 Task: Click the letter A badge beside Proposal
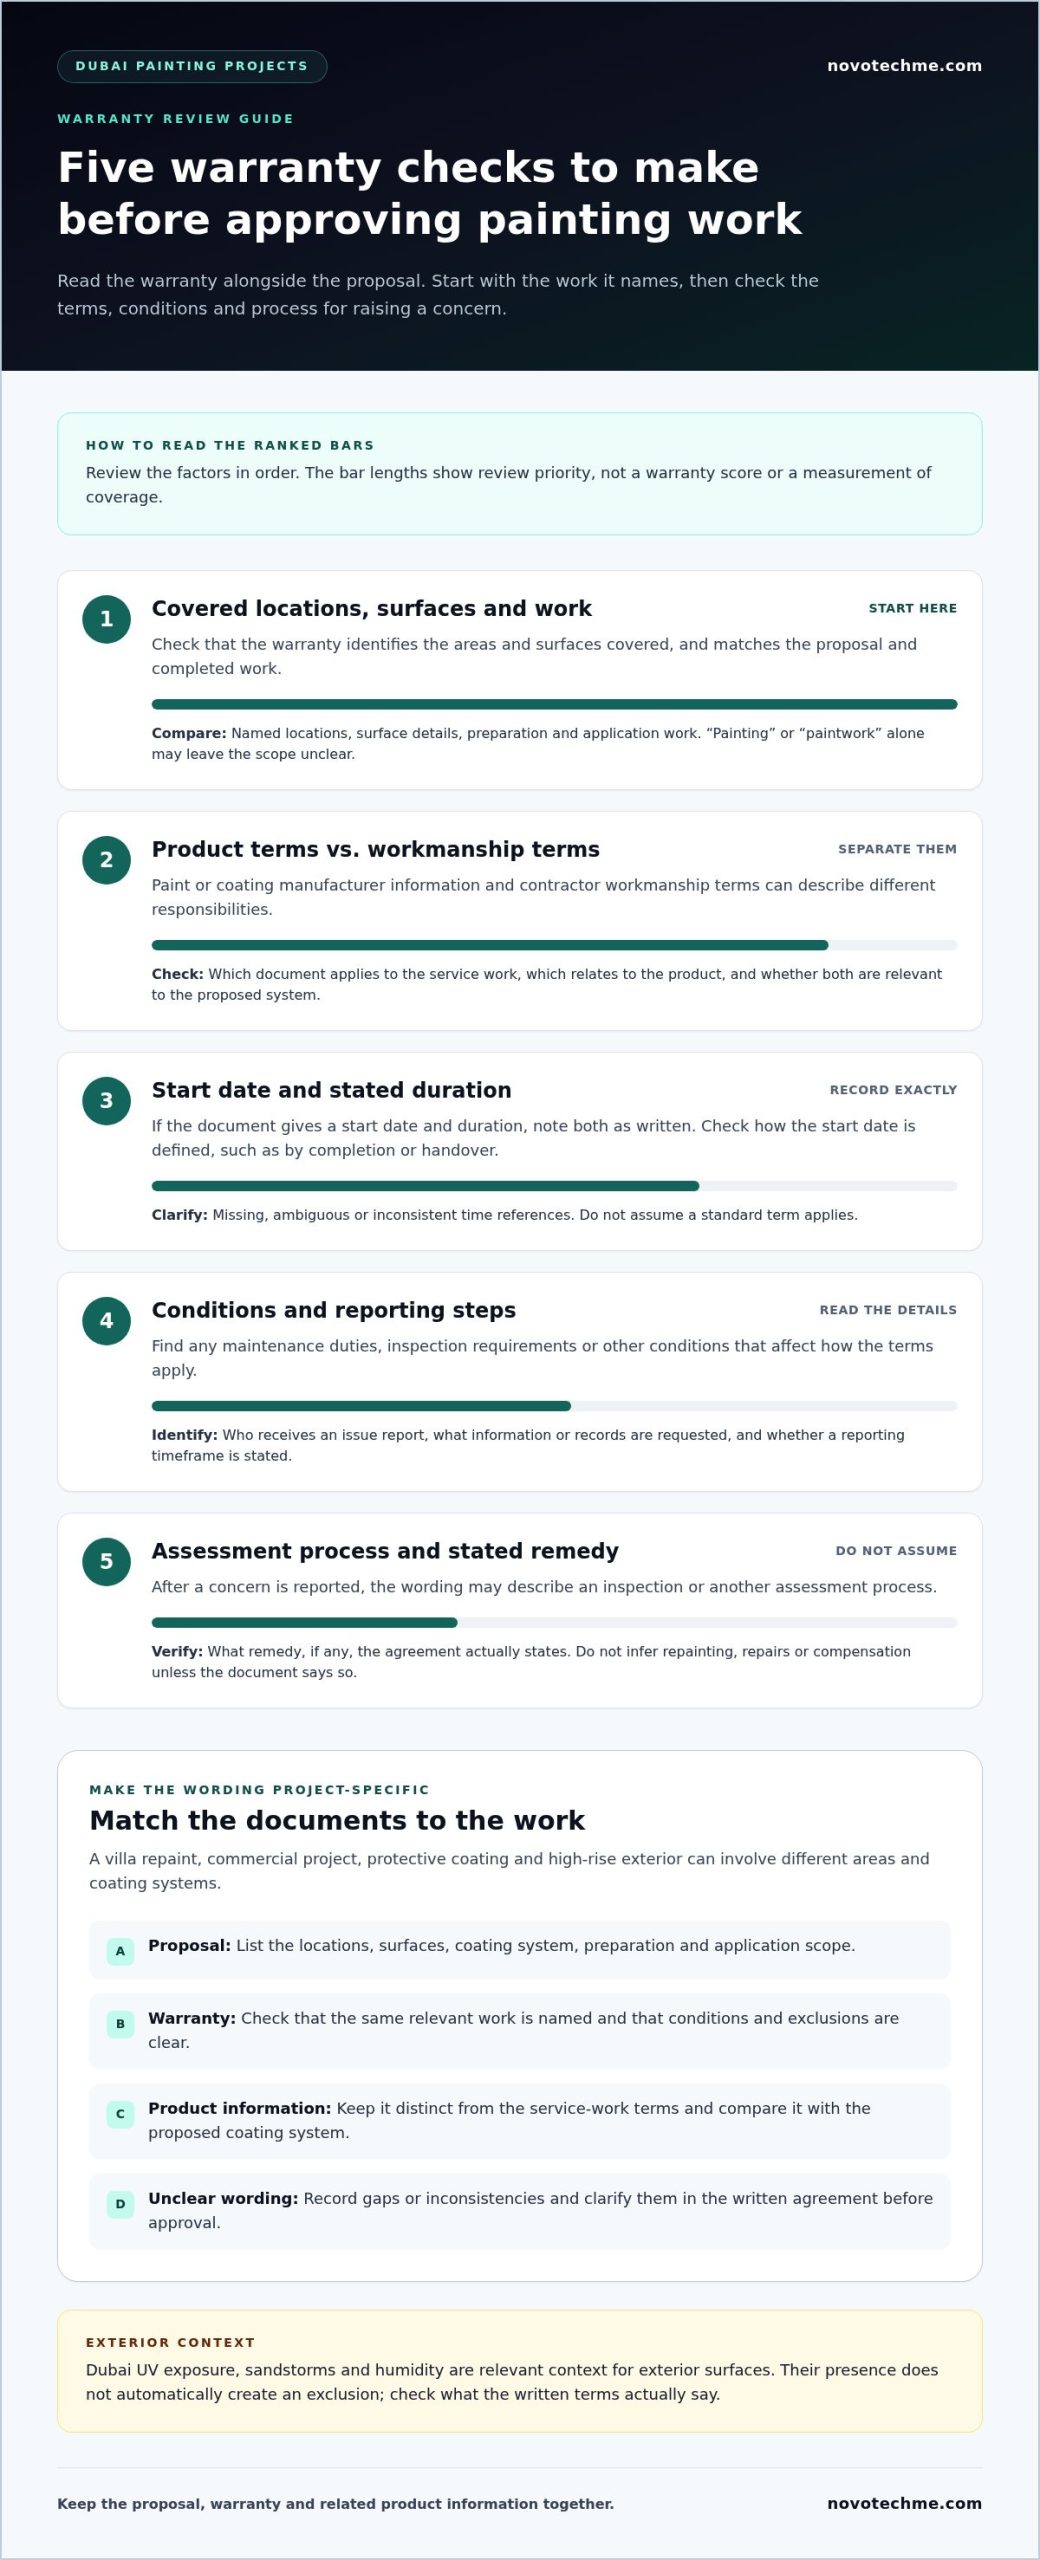[x=120, y=1951]
